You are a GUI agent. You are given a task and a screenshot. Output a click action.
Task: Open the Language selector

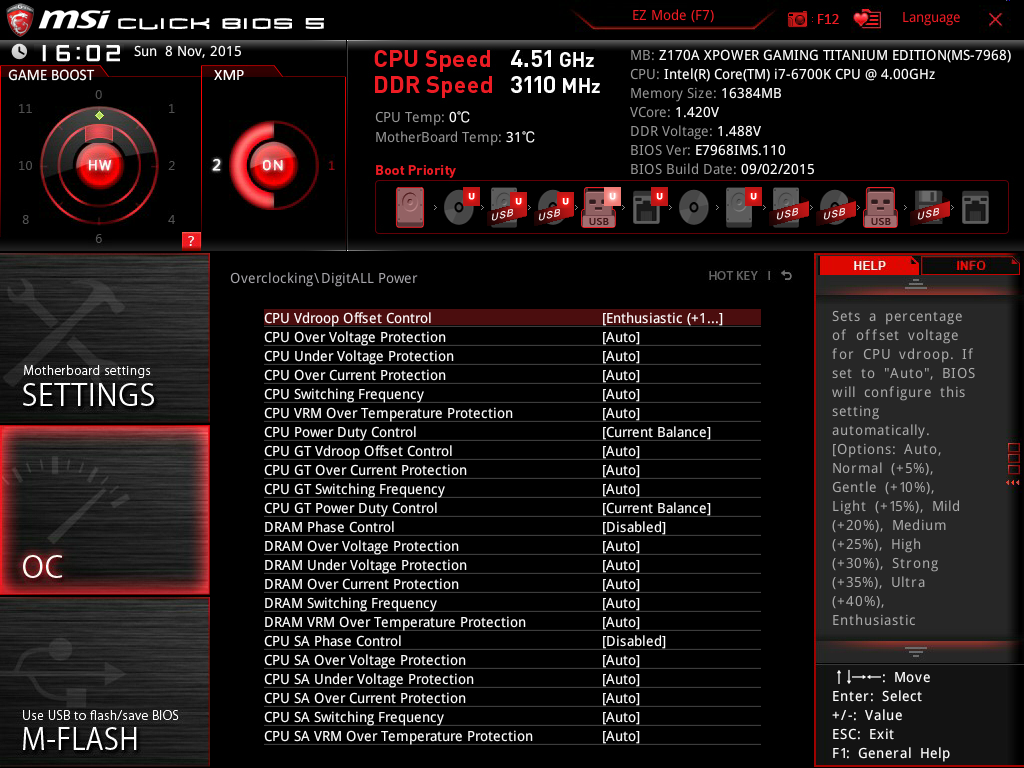click(x=931, y=18)
